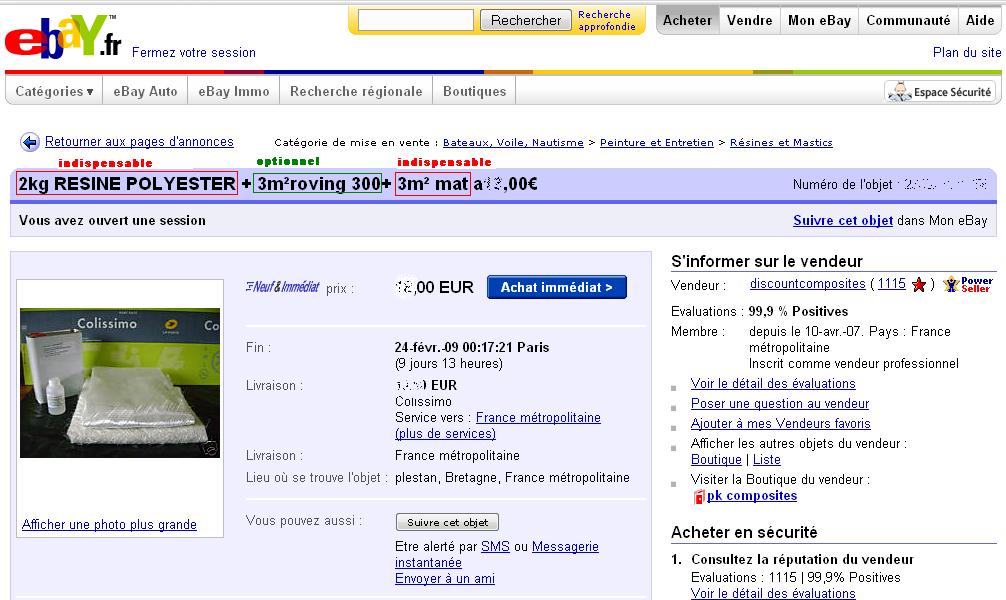Open Voir le détail des évaluations under Acheter en sécurité
1006x600 pixels.
[773, 594]
